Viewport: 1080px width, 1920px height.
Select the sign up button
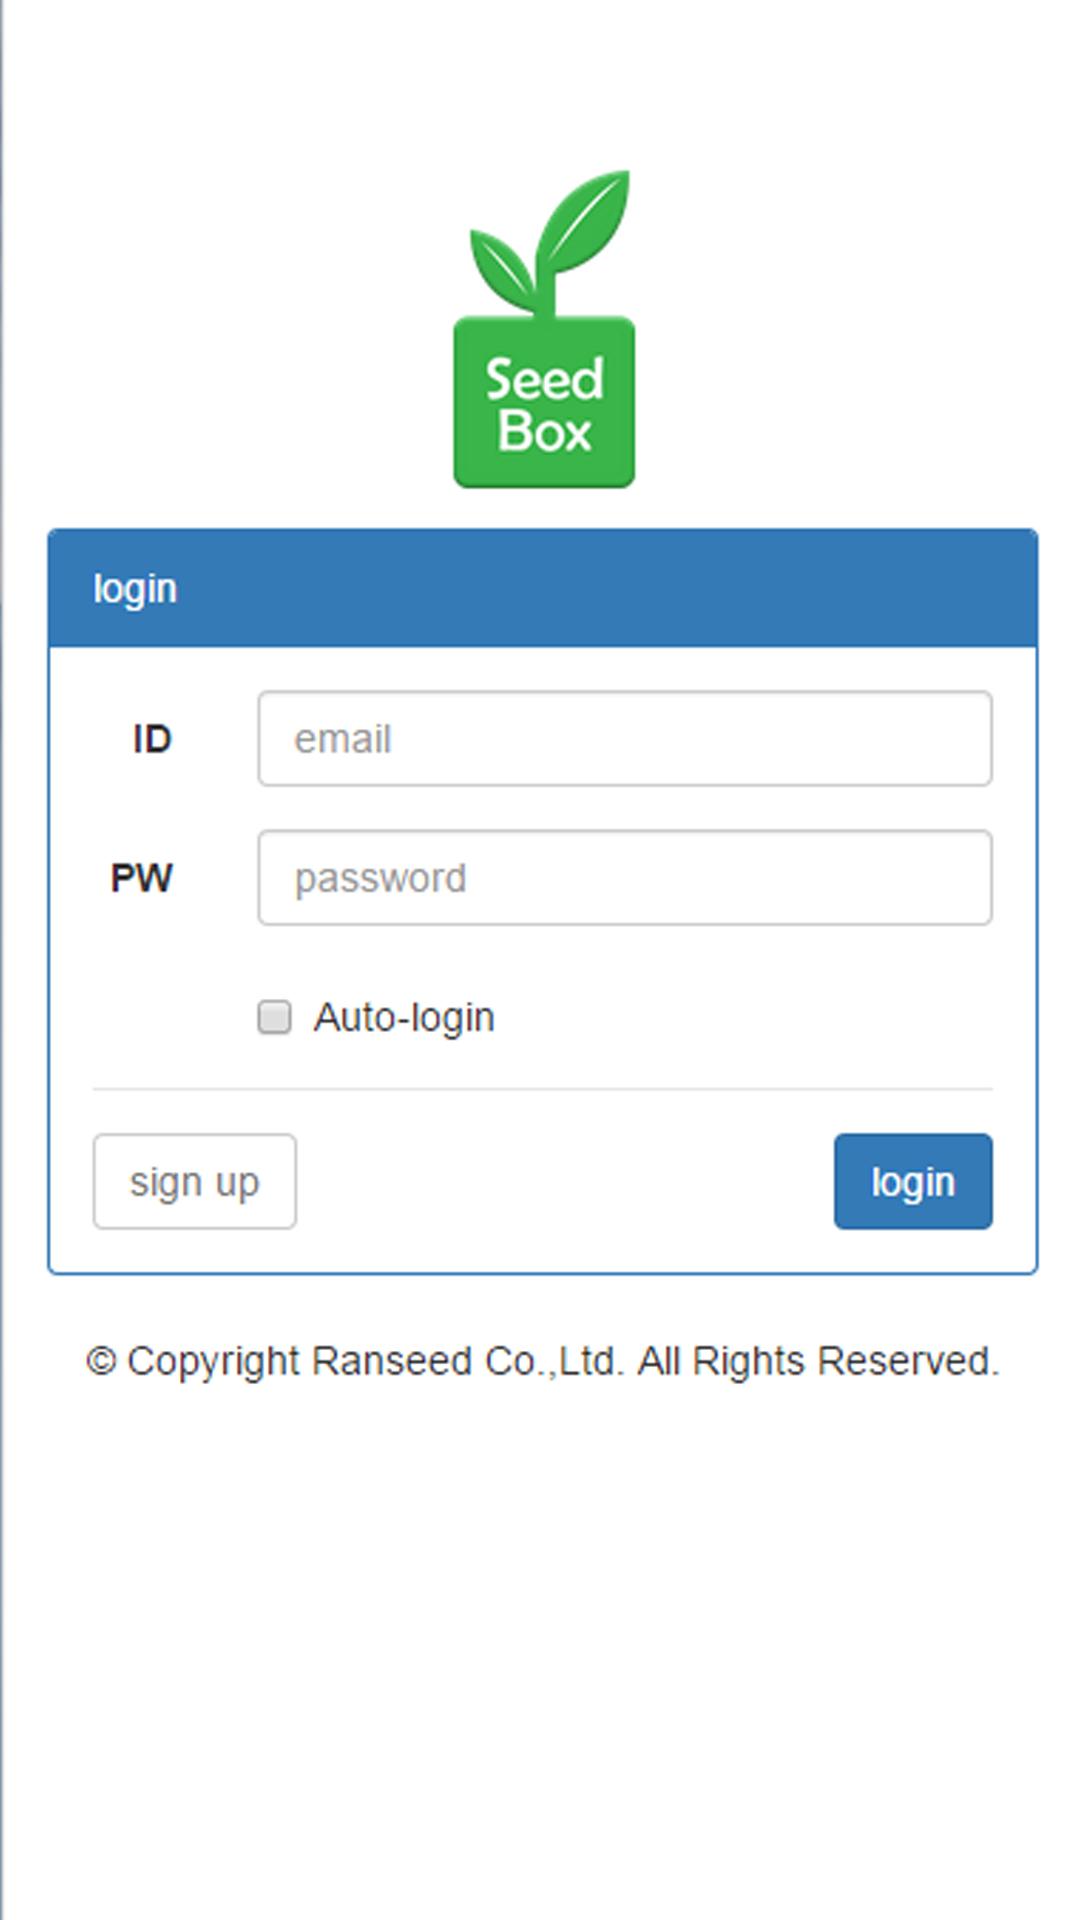pyautogui.click(x=194, y=1181)
